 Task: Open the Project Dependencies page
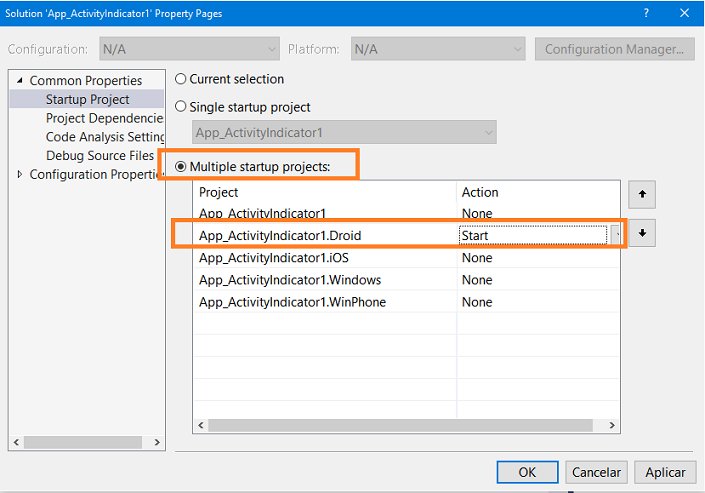tap(104, 118)
